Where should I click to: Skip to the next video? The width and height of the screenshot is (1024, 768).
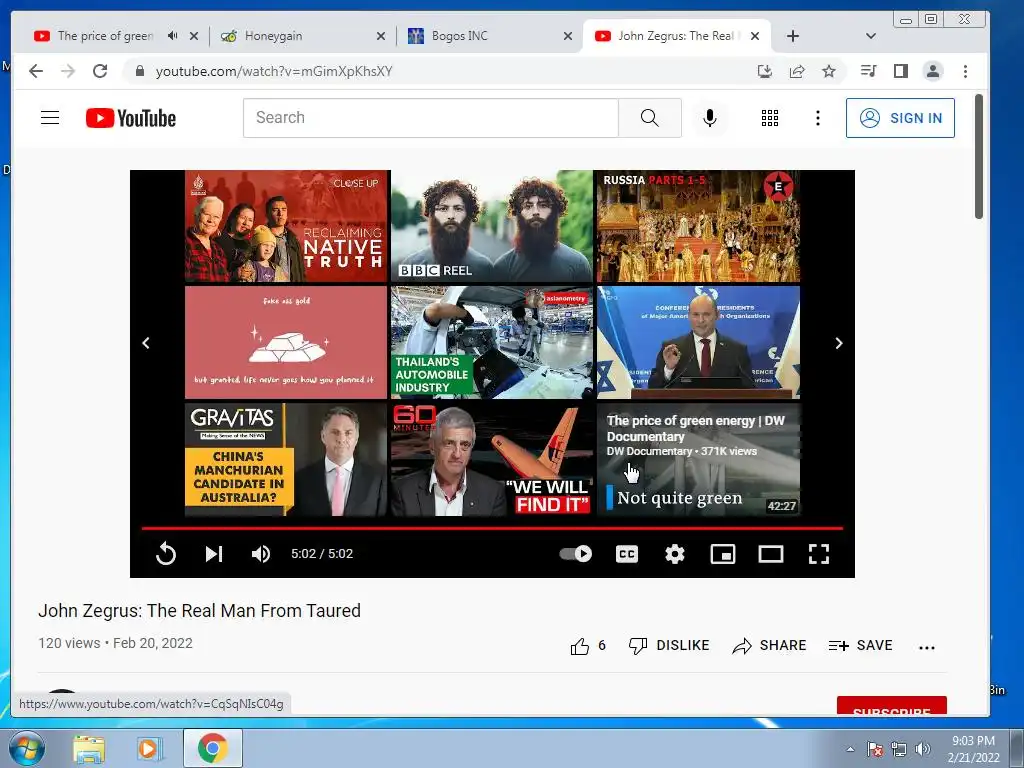[214, 554]
